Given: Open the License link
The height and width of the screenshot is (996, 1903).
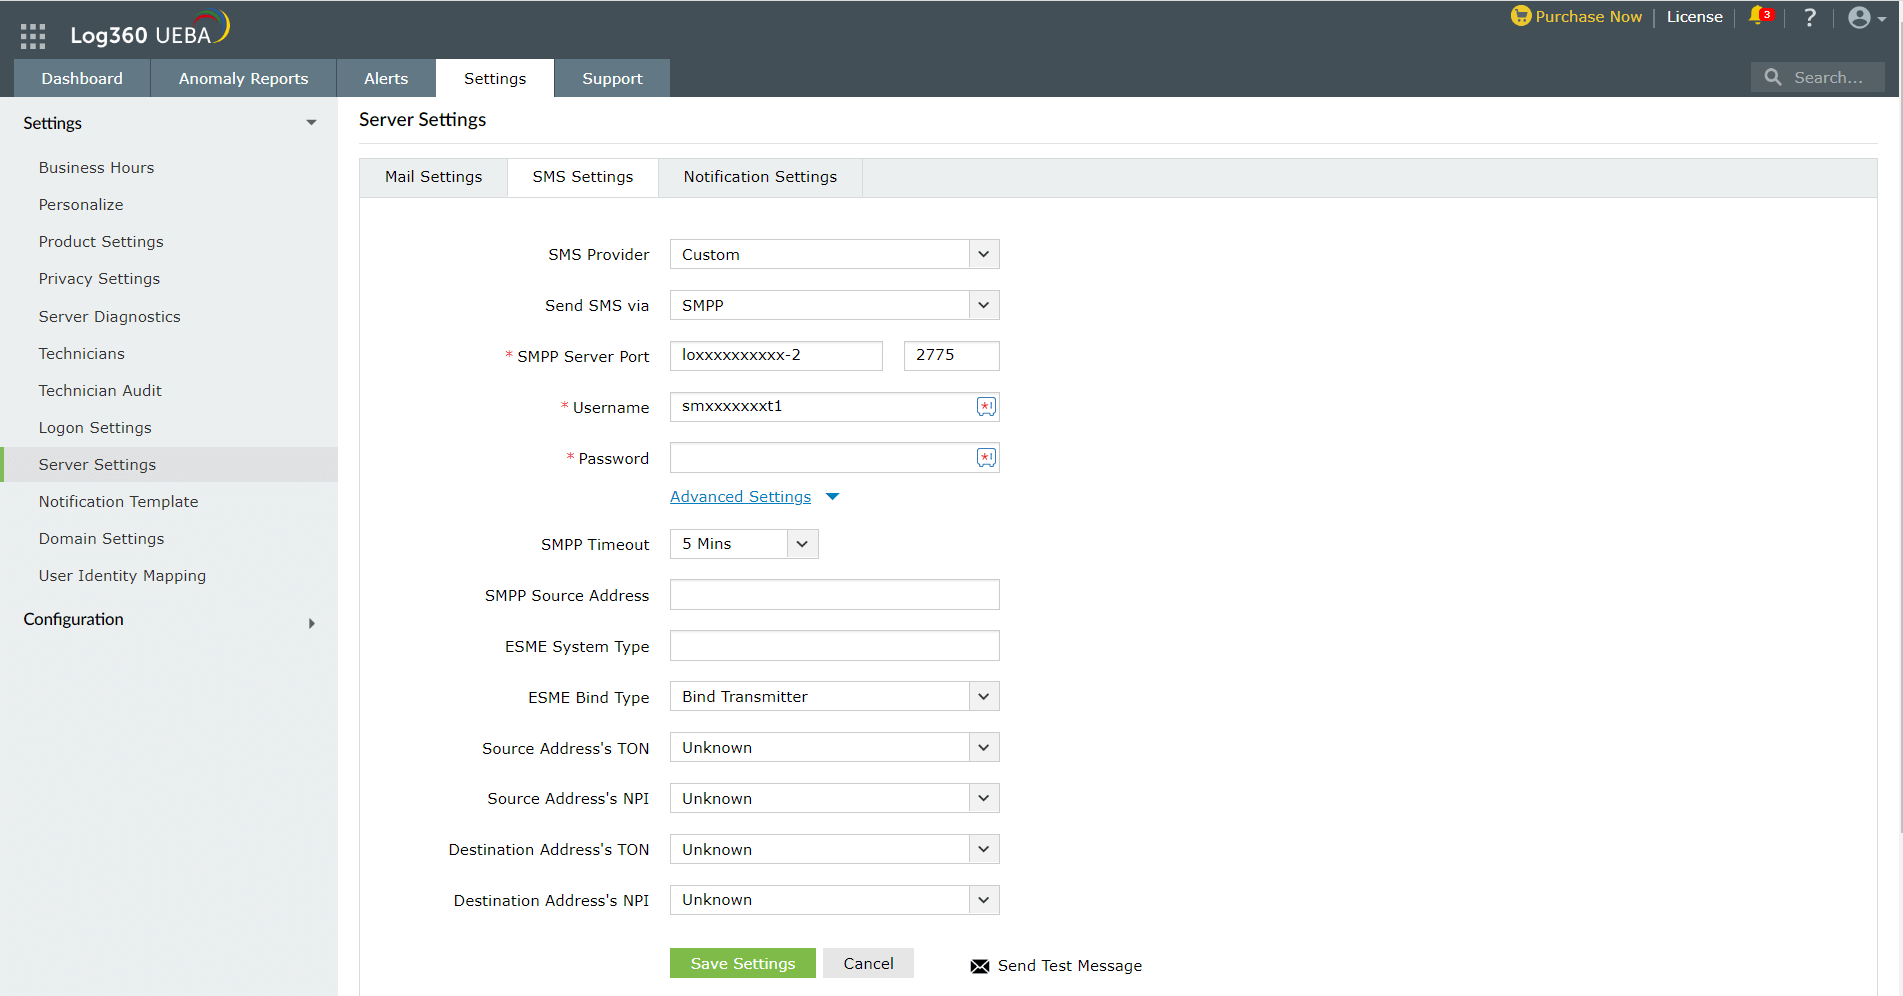Looking at the screenshot, I should point(1694,17).
